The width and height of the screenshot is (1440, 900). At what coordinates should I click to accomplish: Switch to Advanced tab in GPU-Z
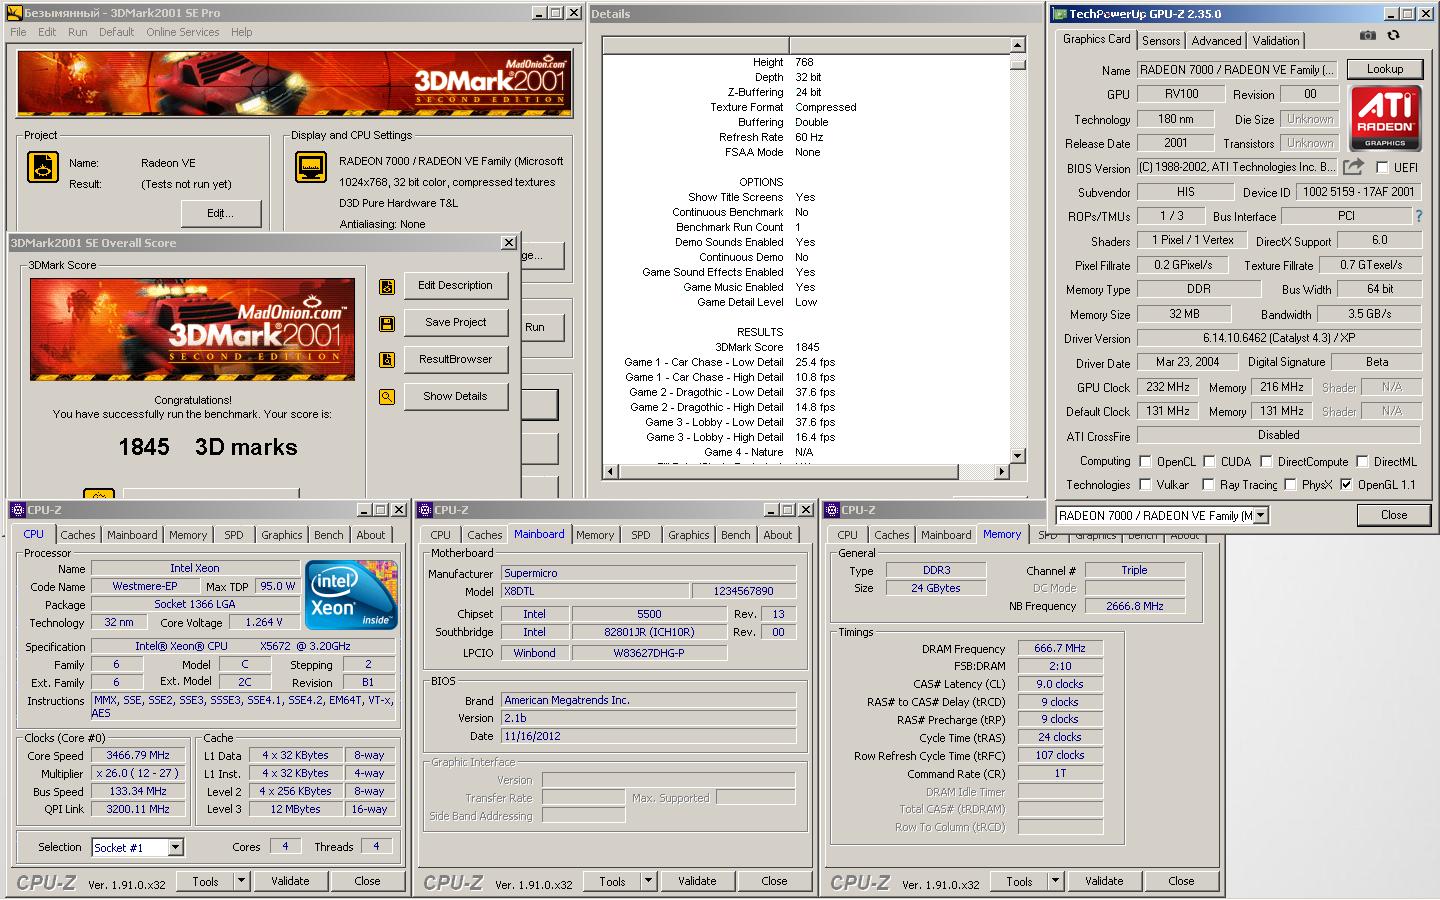tap(1216, 40)
